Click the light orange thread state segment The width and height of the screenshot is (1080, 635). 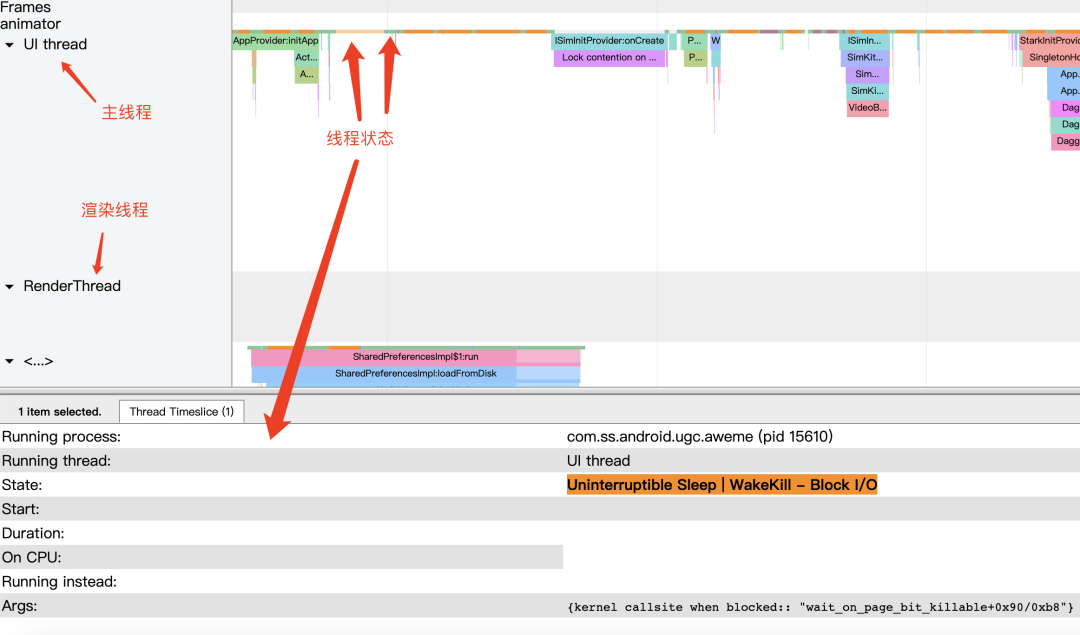pos(360,32)
